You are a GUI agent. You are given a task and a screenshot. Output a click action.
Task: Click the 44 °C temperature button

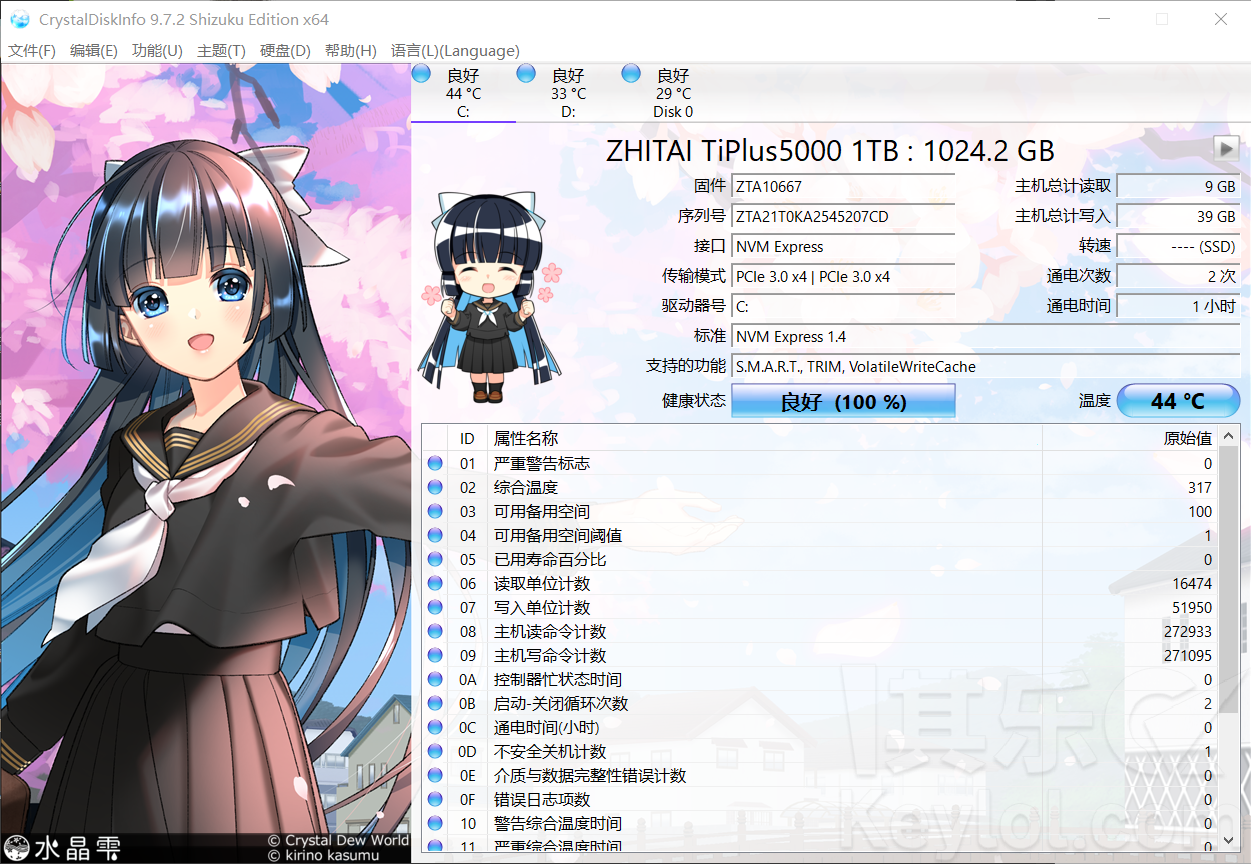[x=1178, y=401]
